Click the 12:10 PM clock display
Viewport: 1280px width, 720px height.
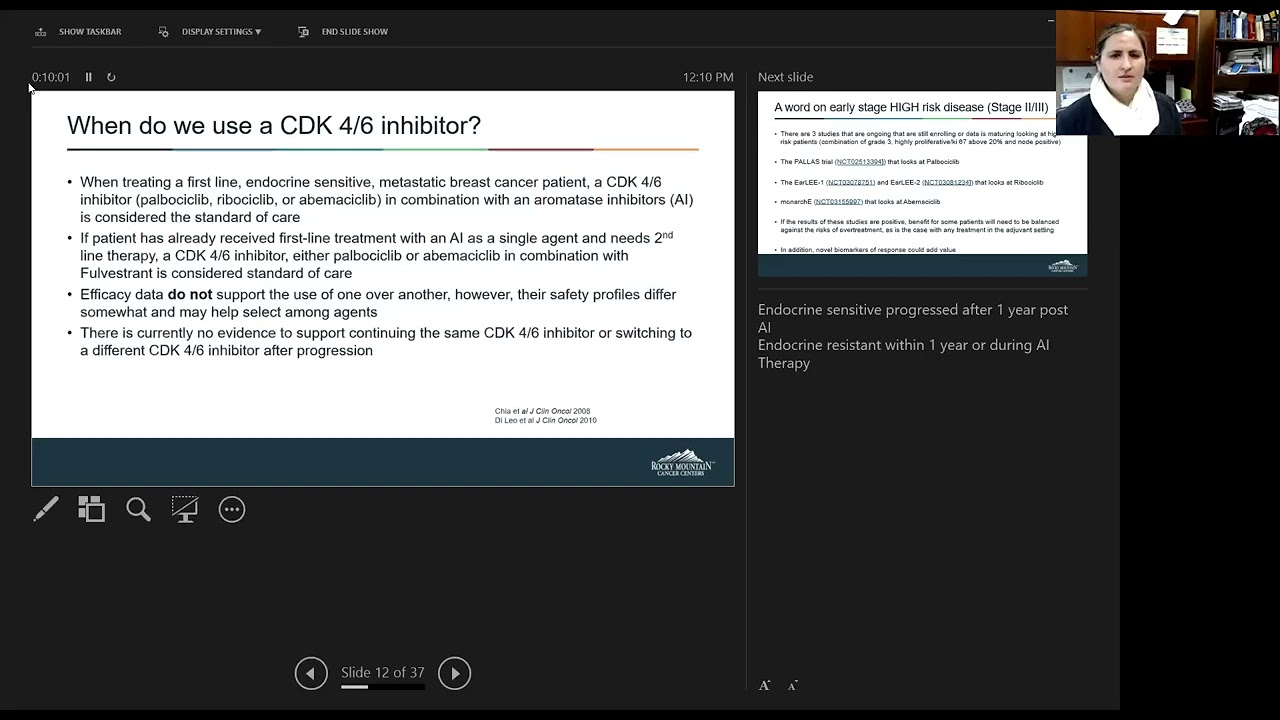pyautogui.click(x=708, y=77)
